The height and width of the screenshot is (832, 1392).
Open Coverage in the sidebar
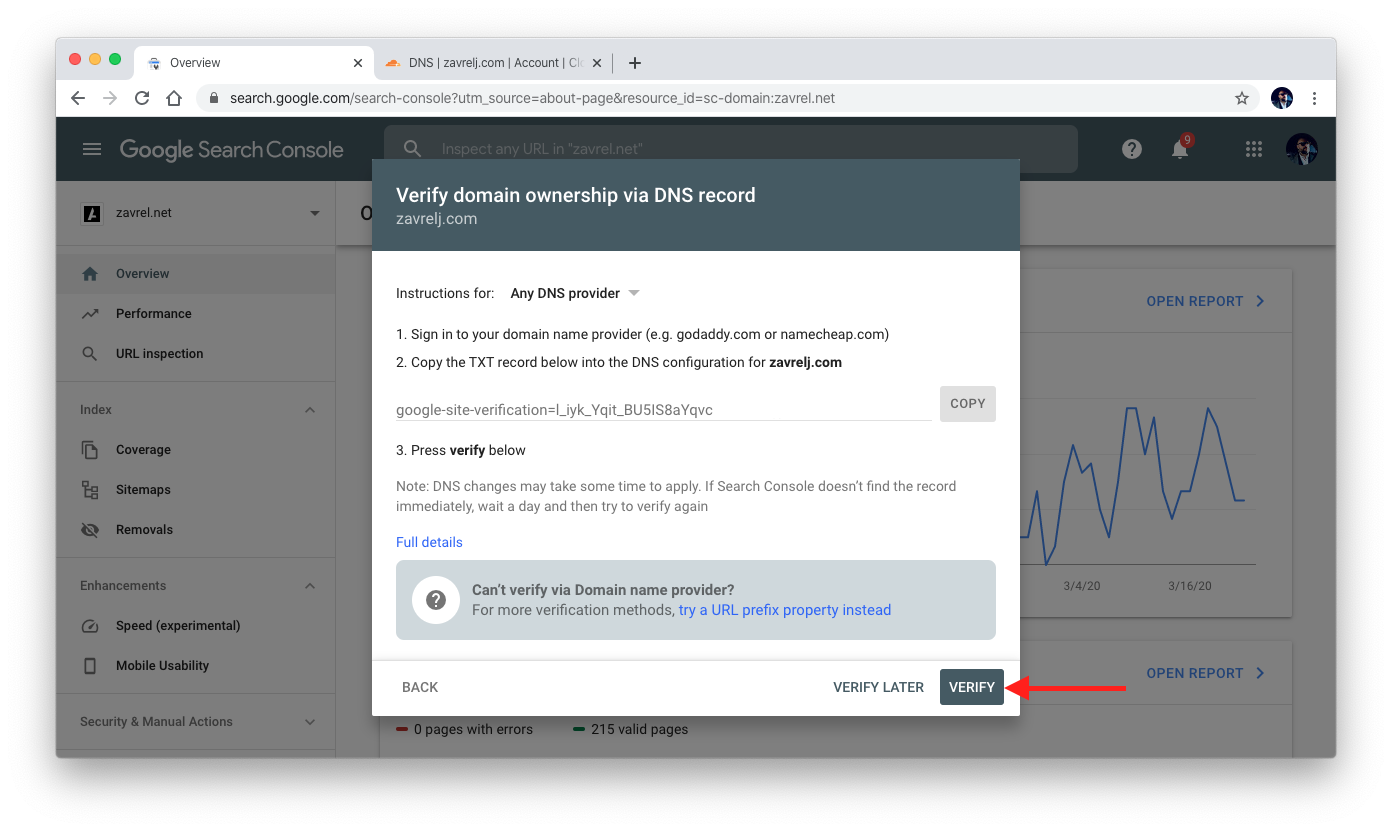point(196,449)
